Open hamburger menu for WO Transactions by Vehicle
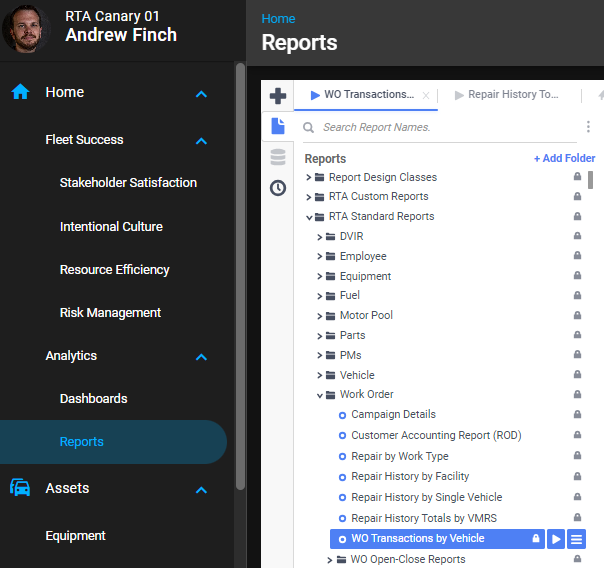604x568 pixels. (x=576, y=539)
